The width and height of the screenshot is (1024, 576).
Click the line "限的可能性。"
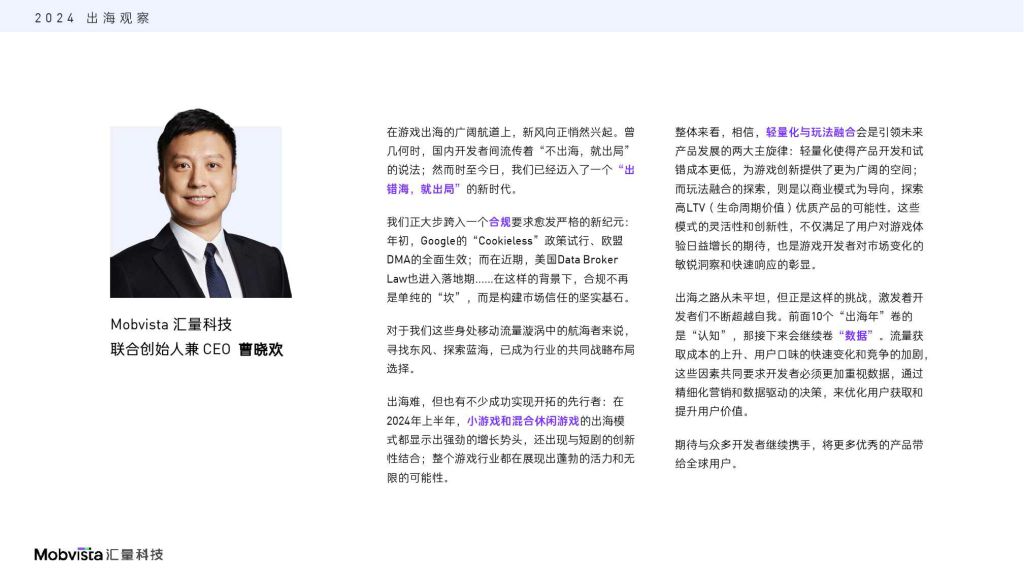tap(418, 478)
